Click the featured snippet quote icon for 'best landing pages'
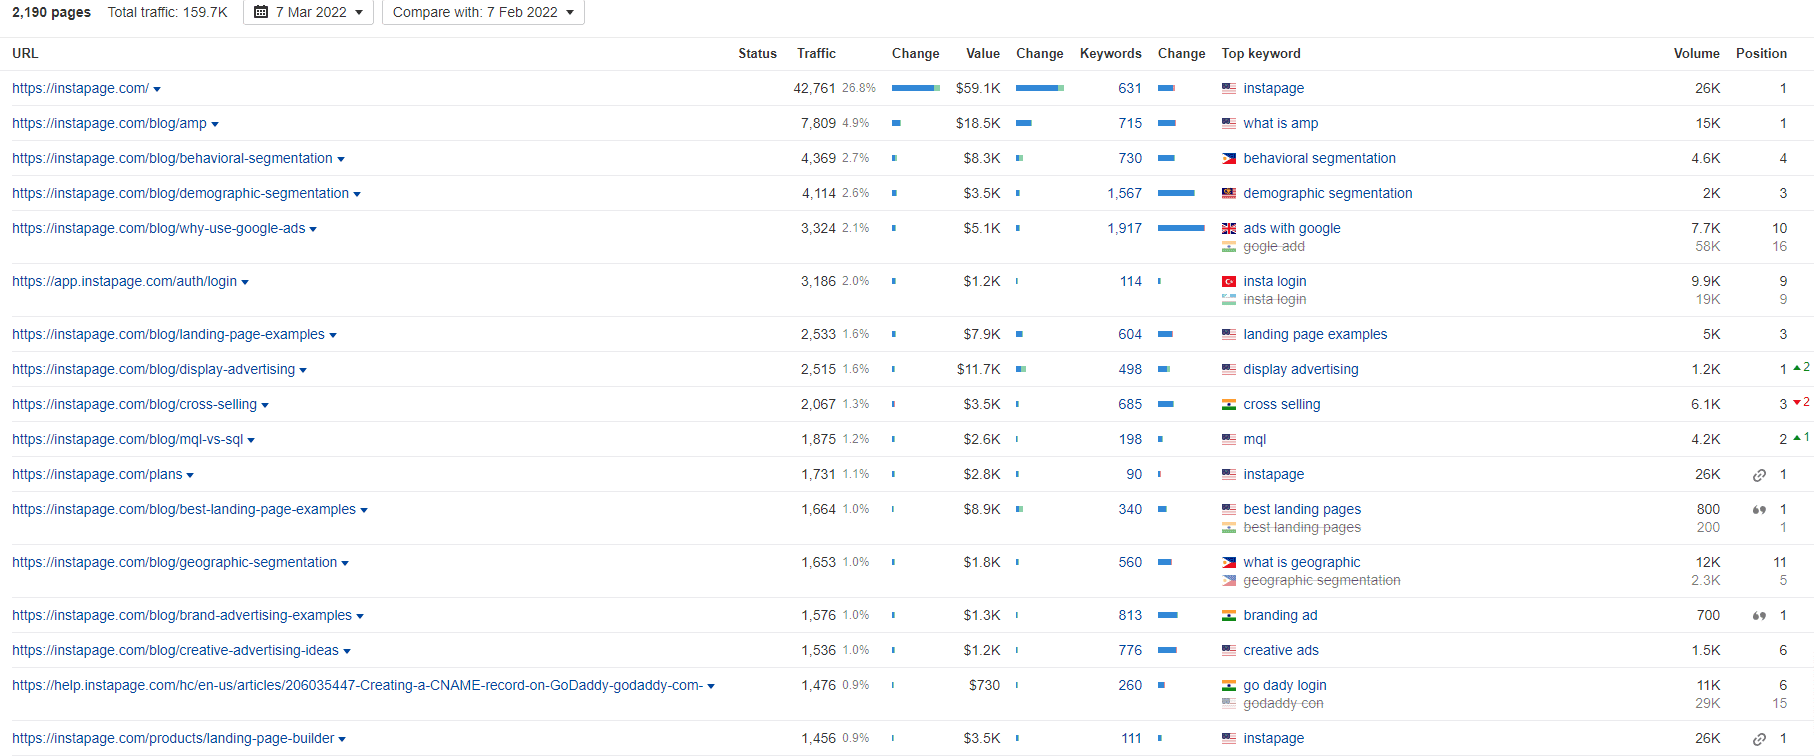 coord(1759,510)
